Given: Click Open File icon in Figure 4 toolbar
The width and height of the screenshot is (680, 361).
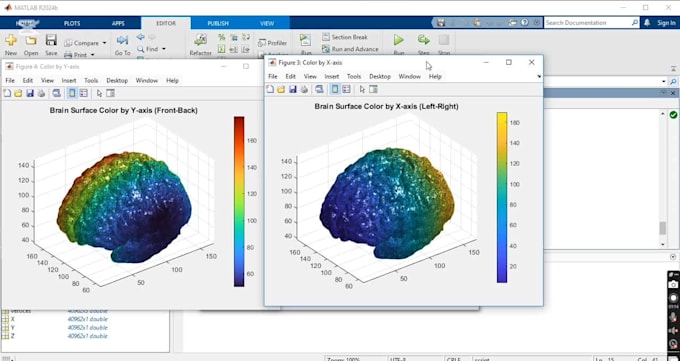Looking at the screenshot, I should click(x=18, y=93).
